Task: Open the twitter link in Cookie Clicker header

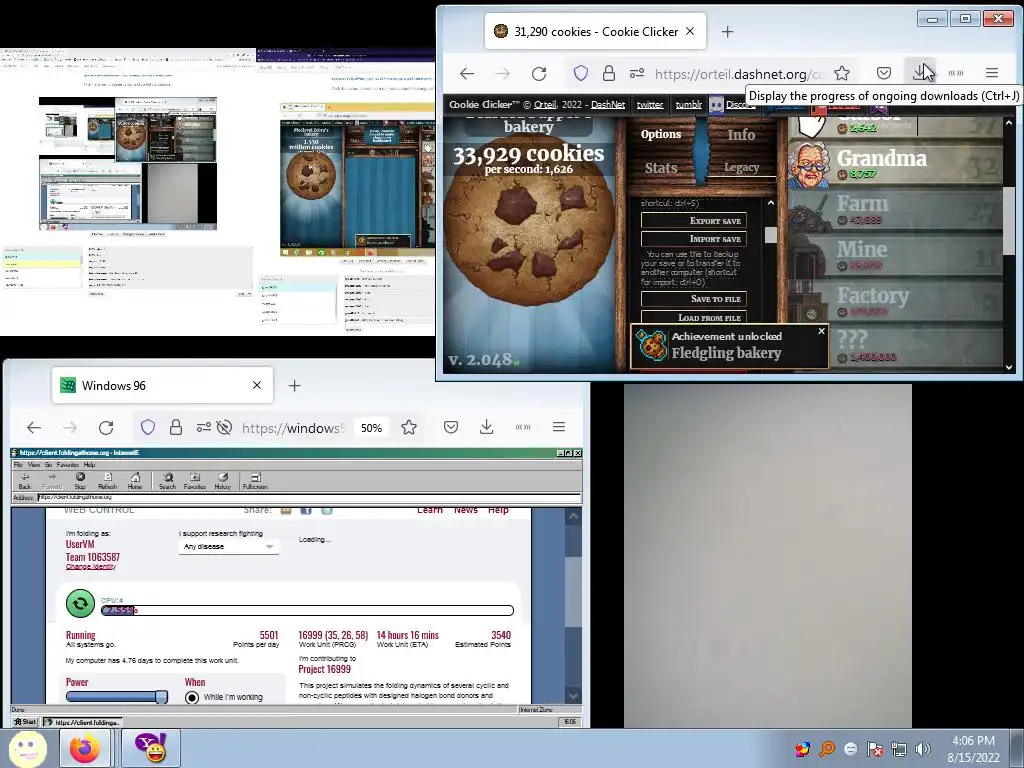Action: [x=649, y=104]
